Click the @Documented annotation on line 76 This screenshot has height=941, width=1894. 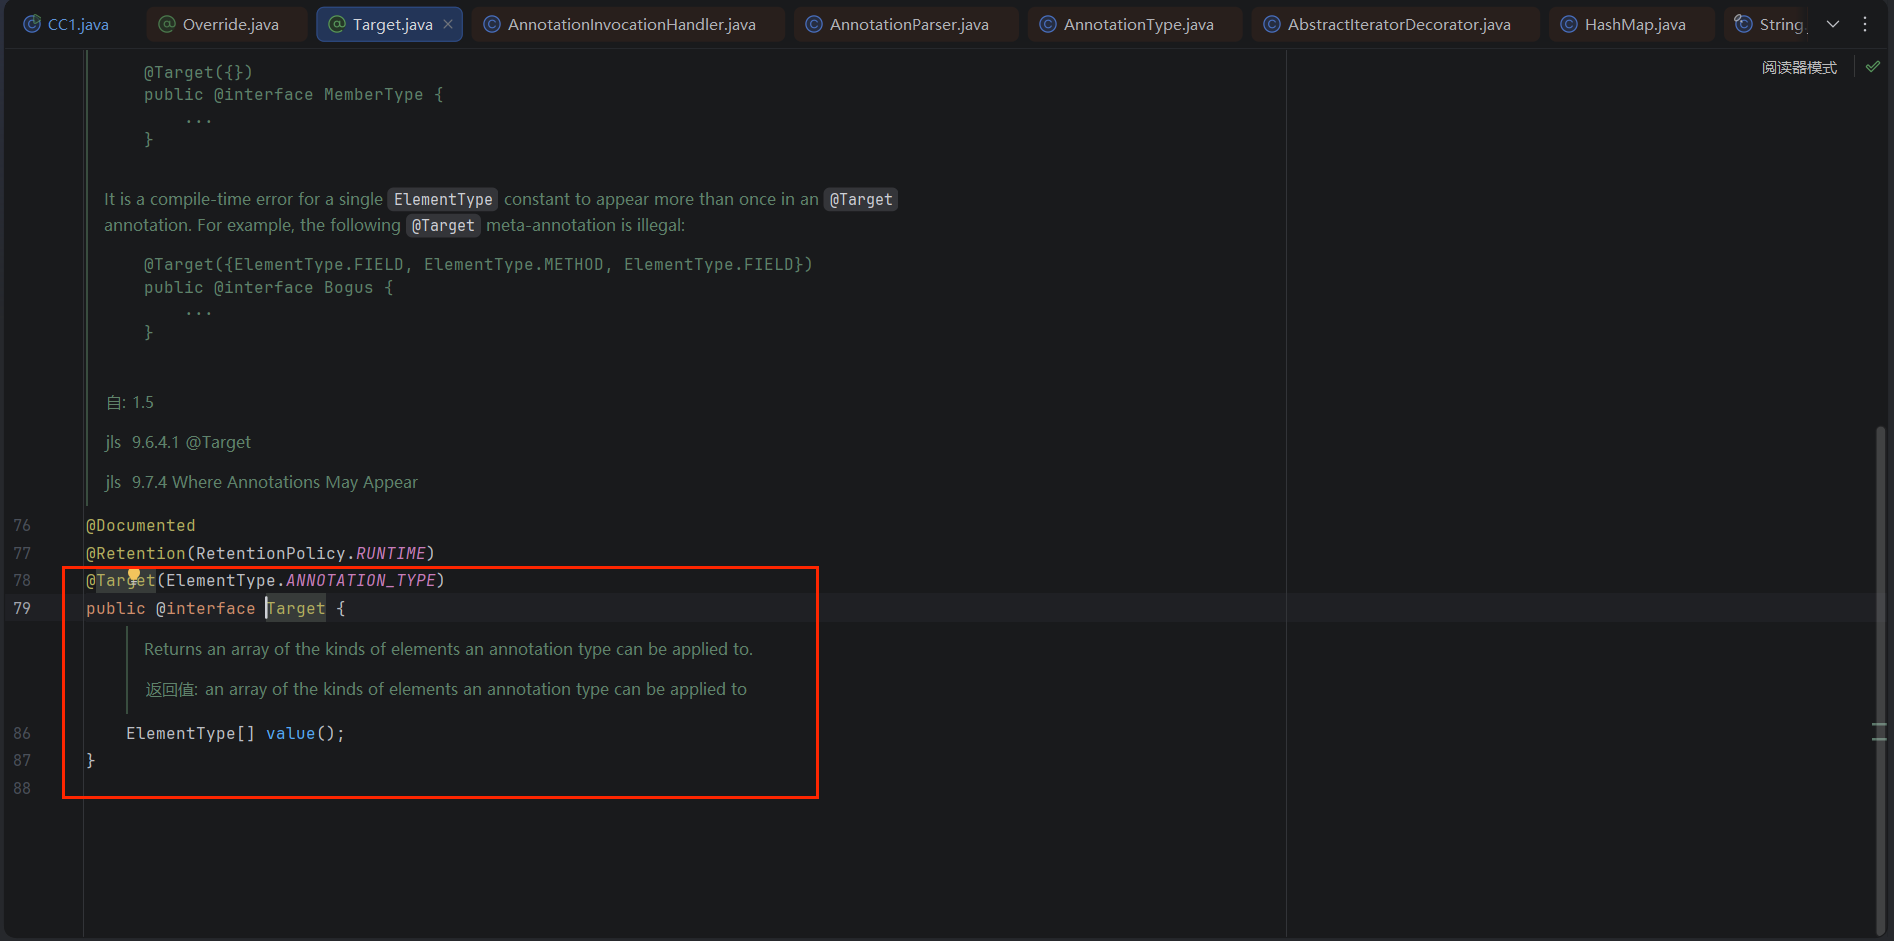(141, 525)
